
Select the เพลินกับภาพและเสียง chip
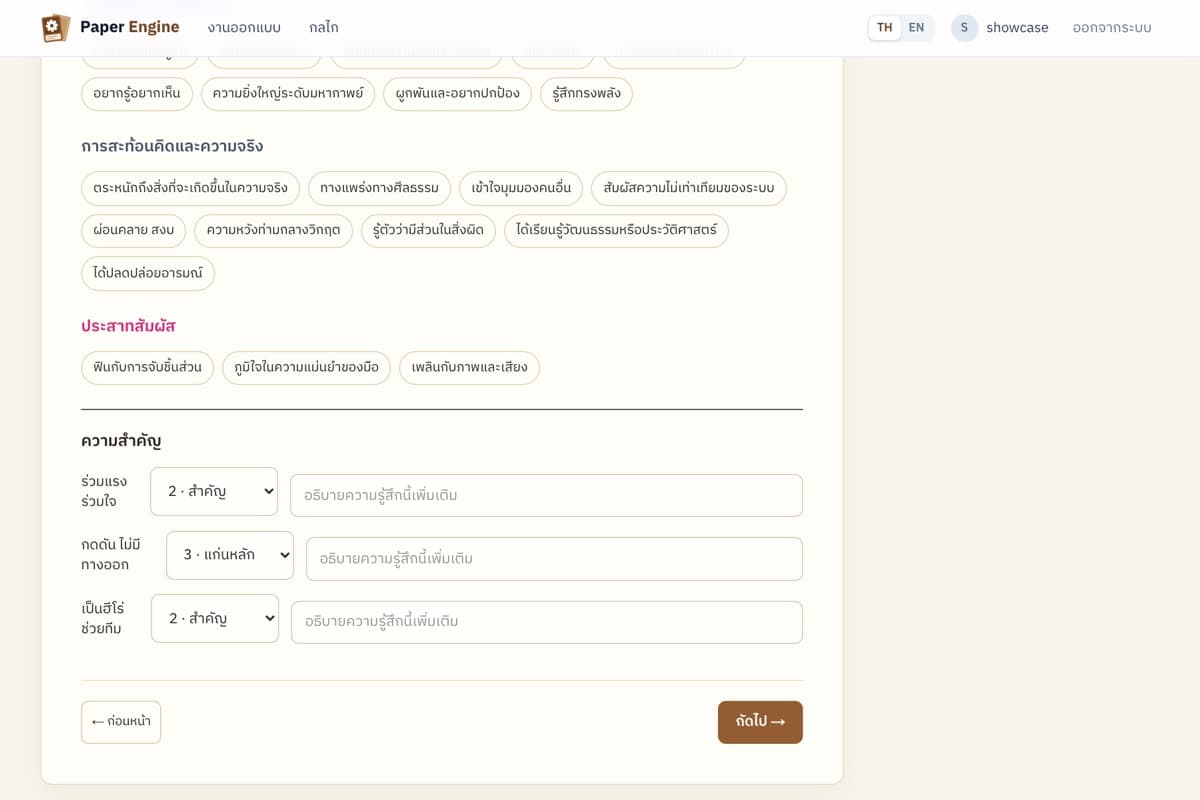point(469,368)
